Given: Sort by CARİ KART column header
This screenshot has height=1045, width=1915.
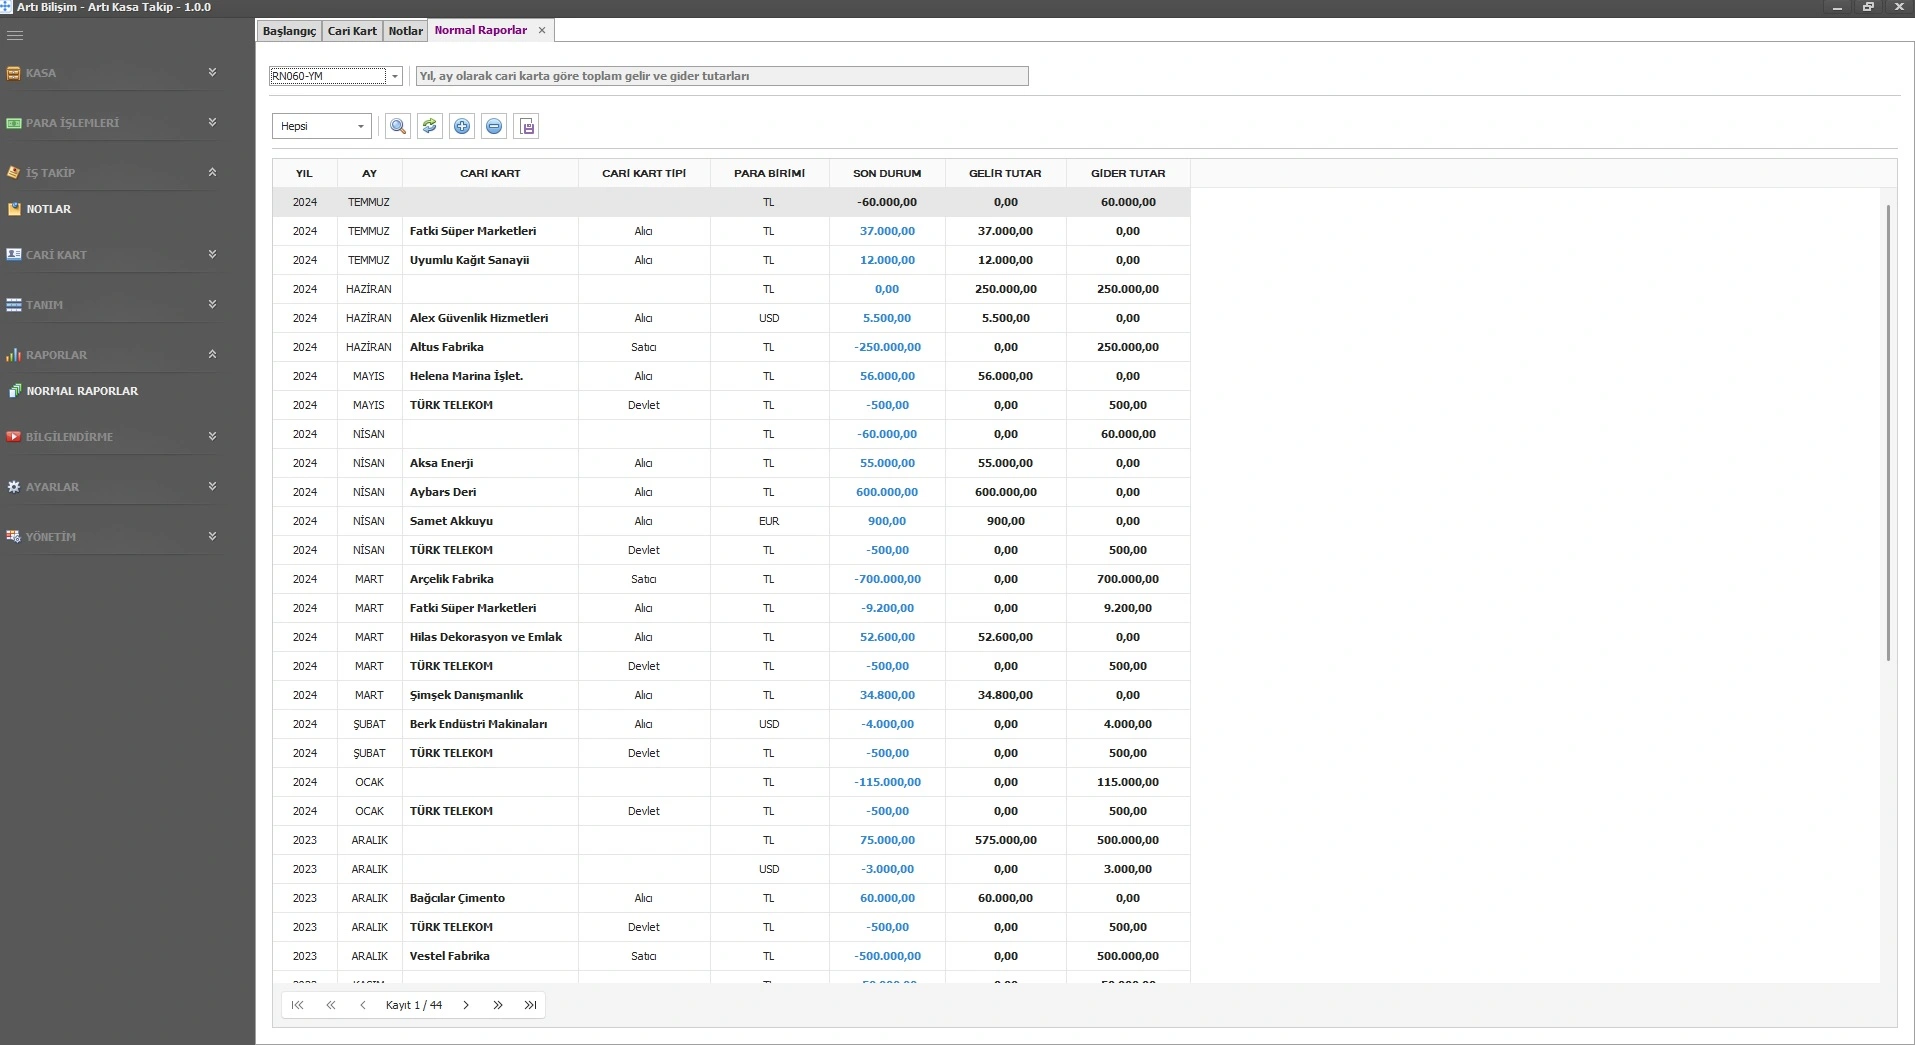Looking at the screenshot, I should (x=490, y=173).
